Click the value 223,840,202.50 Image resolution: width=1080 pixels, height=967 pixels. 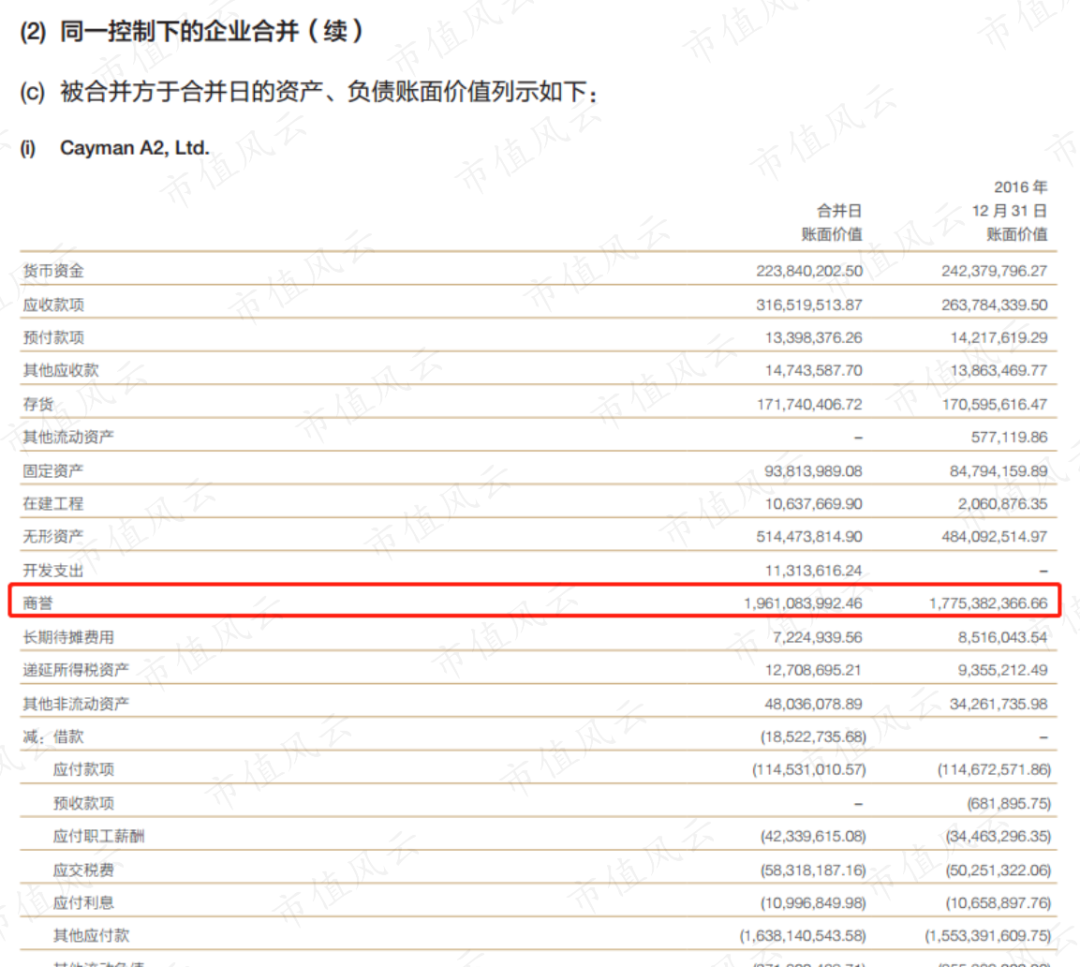(809, 271)
